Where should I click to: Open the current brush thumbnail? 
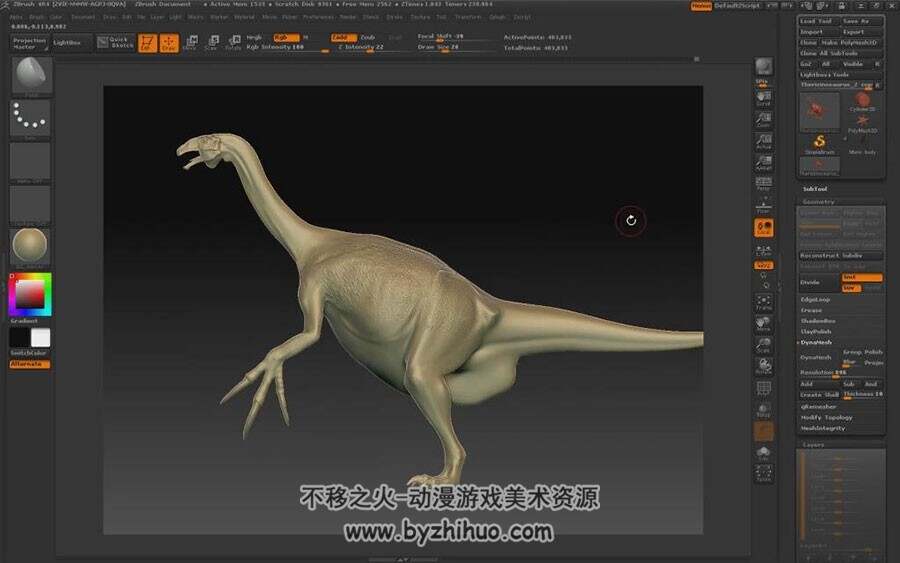pyautogui.click(x=31, y=75)
